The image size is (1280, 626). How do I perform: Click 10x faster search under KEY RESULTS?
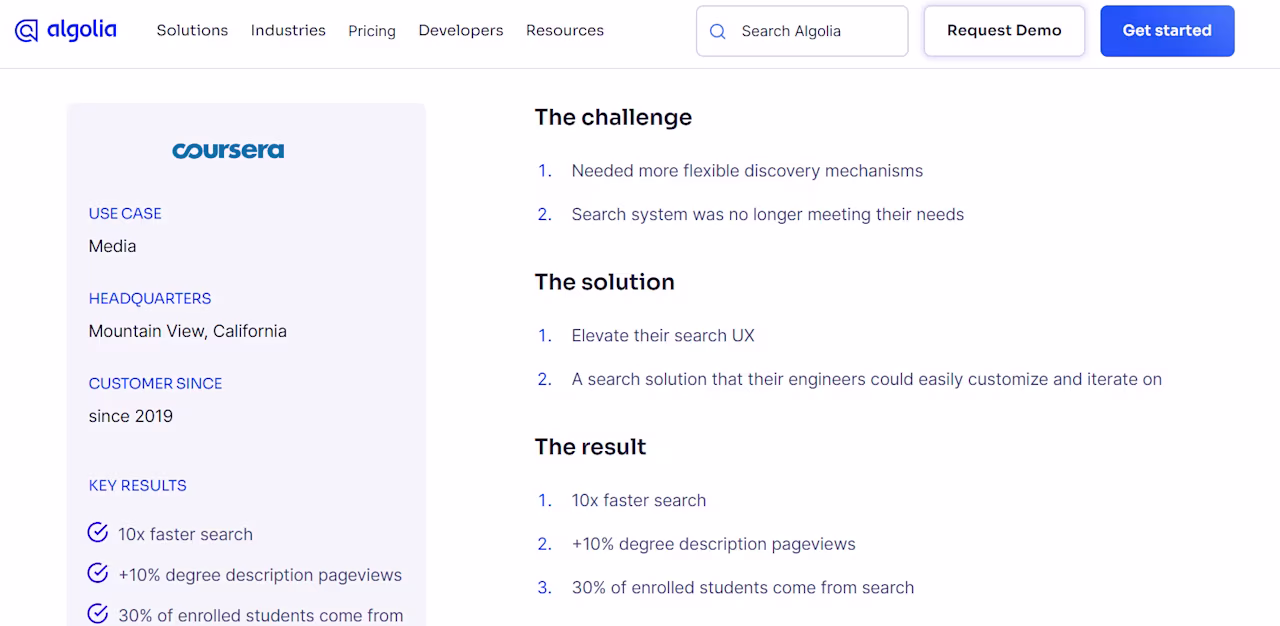186,534
